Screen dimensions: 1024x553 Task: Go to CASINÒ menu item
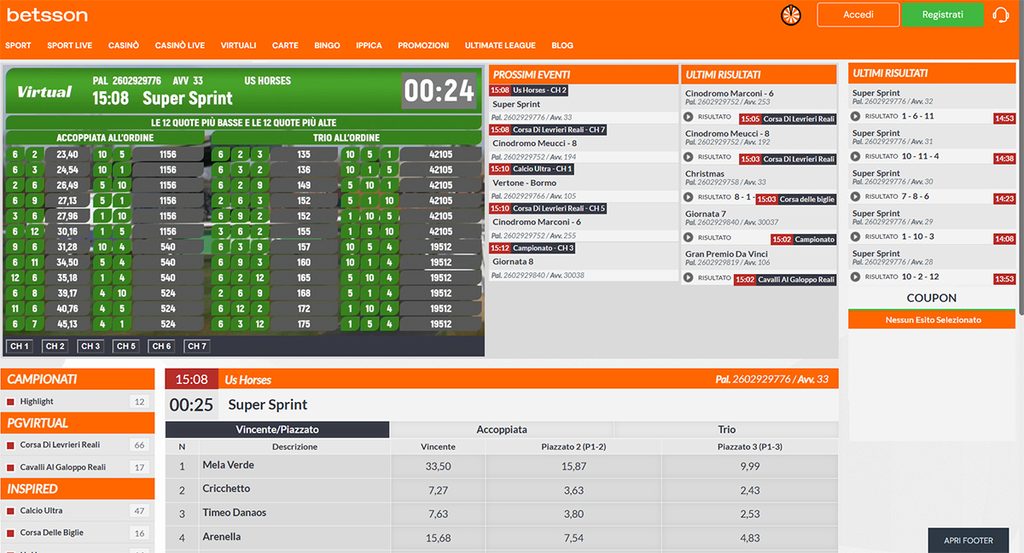(x=123, y=45)
